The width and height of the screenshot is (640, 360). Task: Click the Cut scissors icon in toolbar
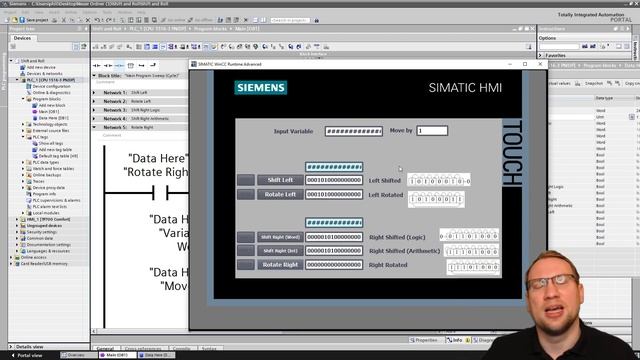coord(64,20)
